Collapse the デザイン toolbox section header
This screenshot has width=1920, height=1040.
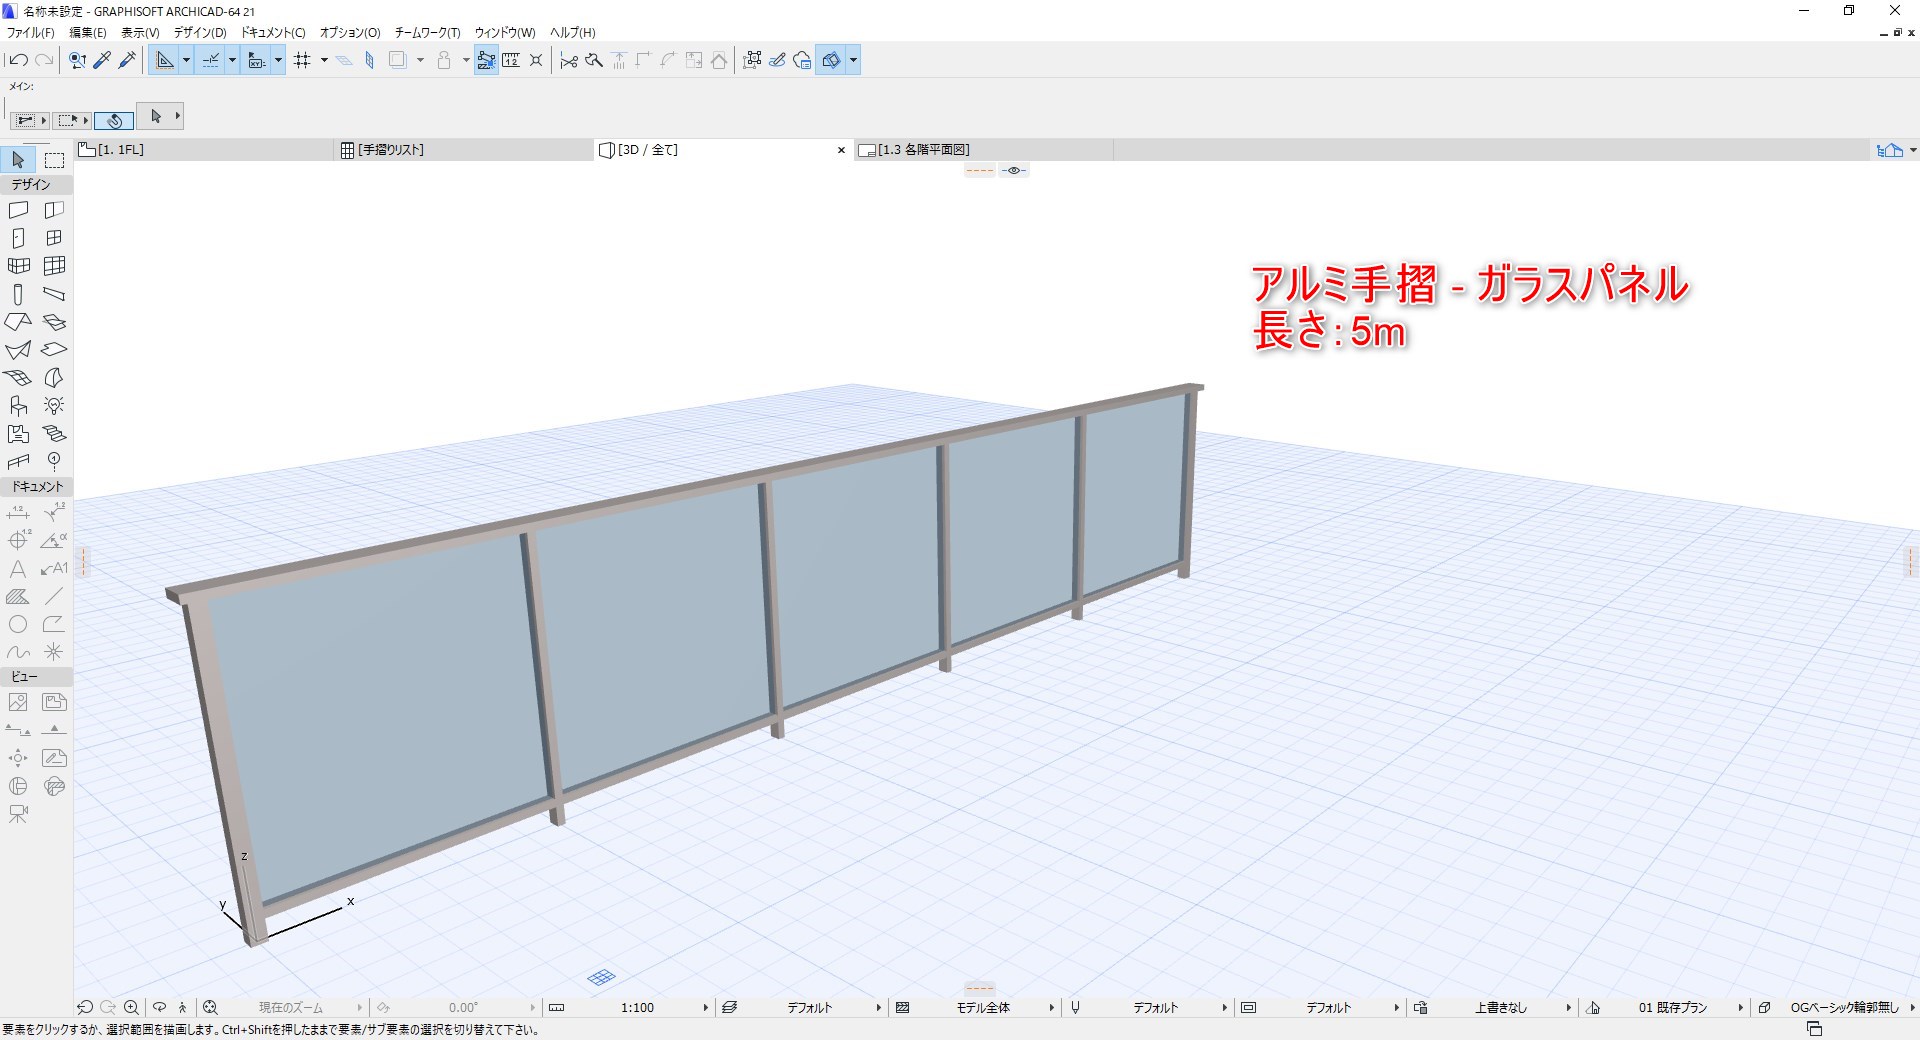pyautogui.click(x=36, y=185)
